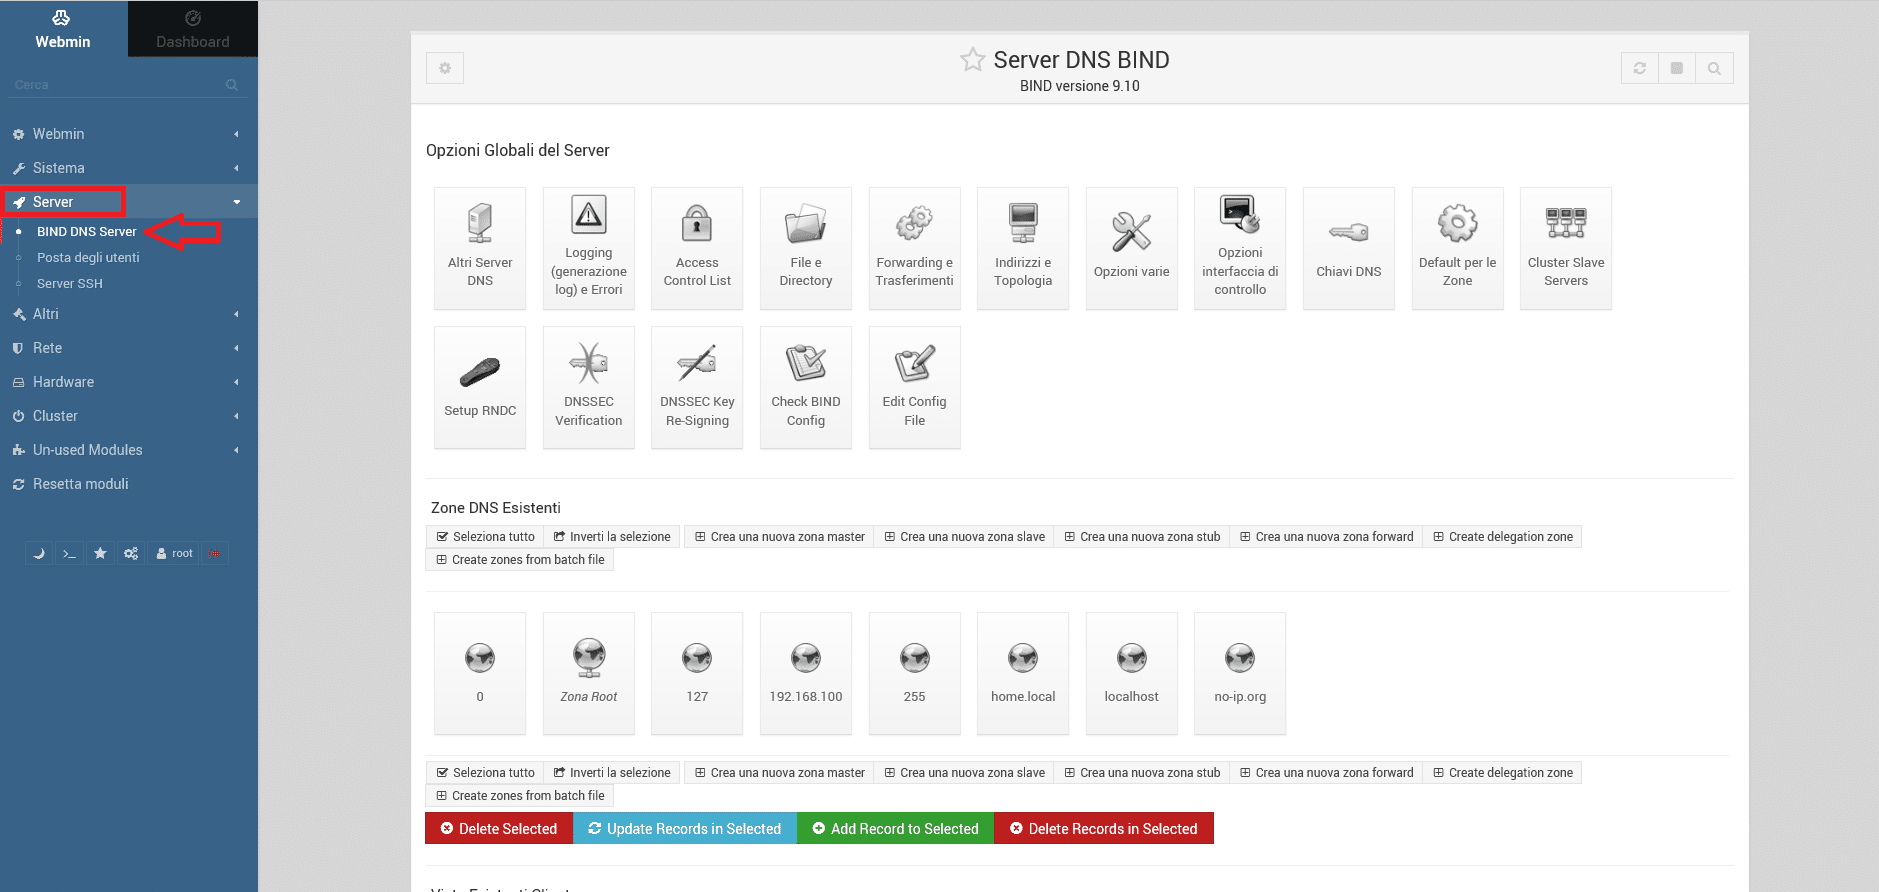The width and height of the screenshot is (1879, 892).
Task: Open 192.168.100 zone
Action: coord(806,673)
